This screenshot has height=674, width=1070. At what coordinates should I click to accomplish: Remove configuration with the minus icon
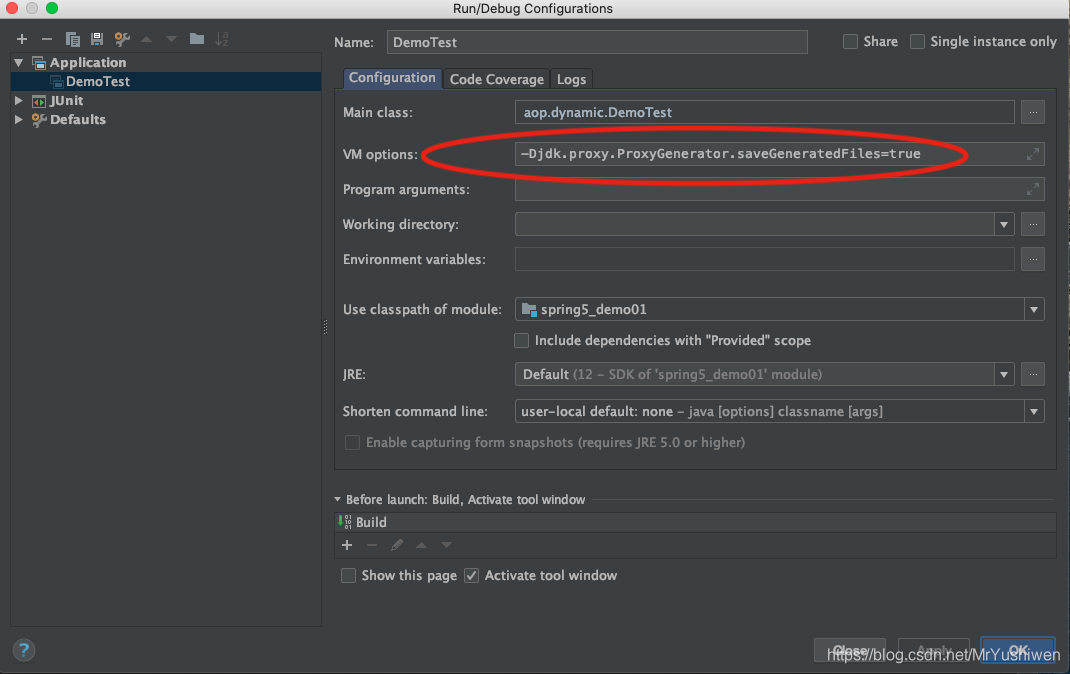coord(46,39)
